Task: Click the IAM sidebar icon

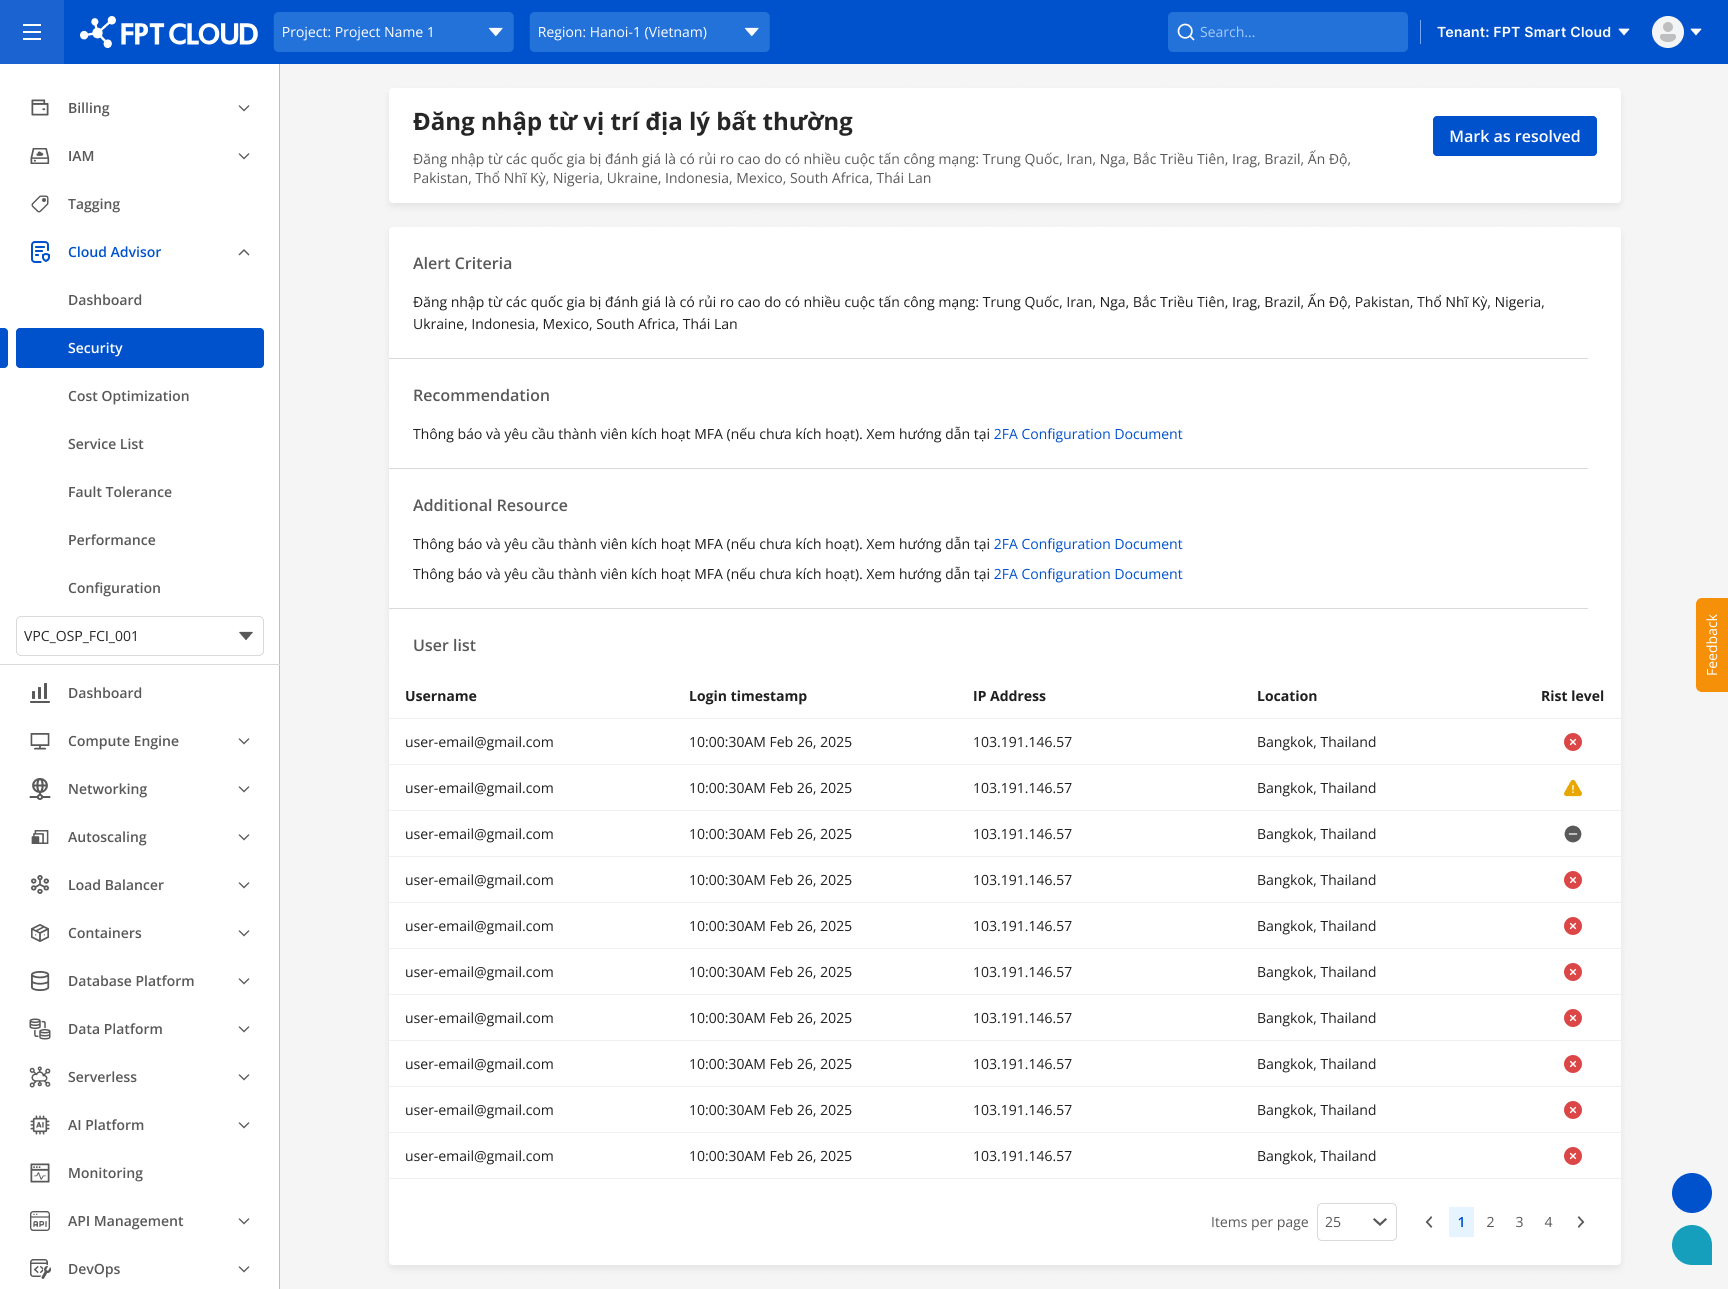Action: point(40,156)
